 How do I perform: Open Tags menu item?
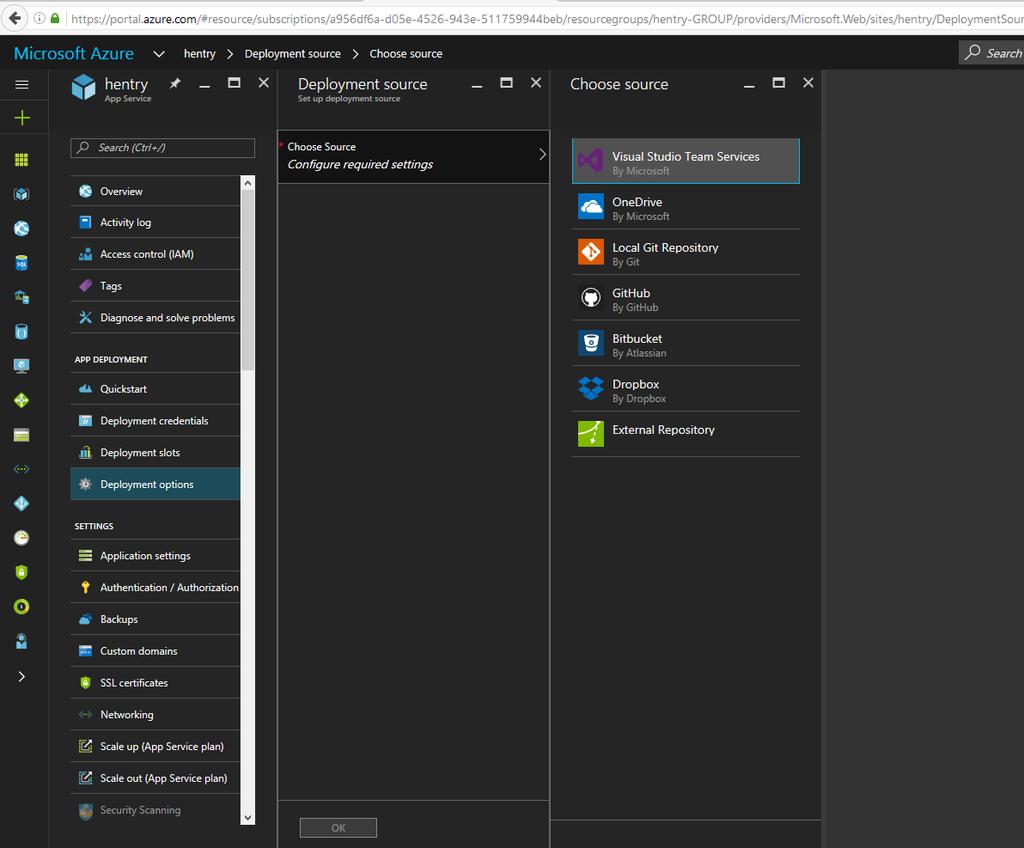coord(155,285)
